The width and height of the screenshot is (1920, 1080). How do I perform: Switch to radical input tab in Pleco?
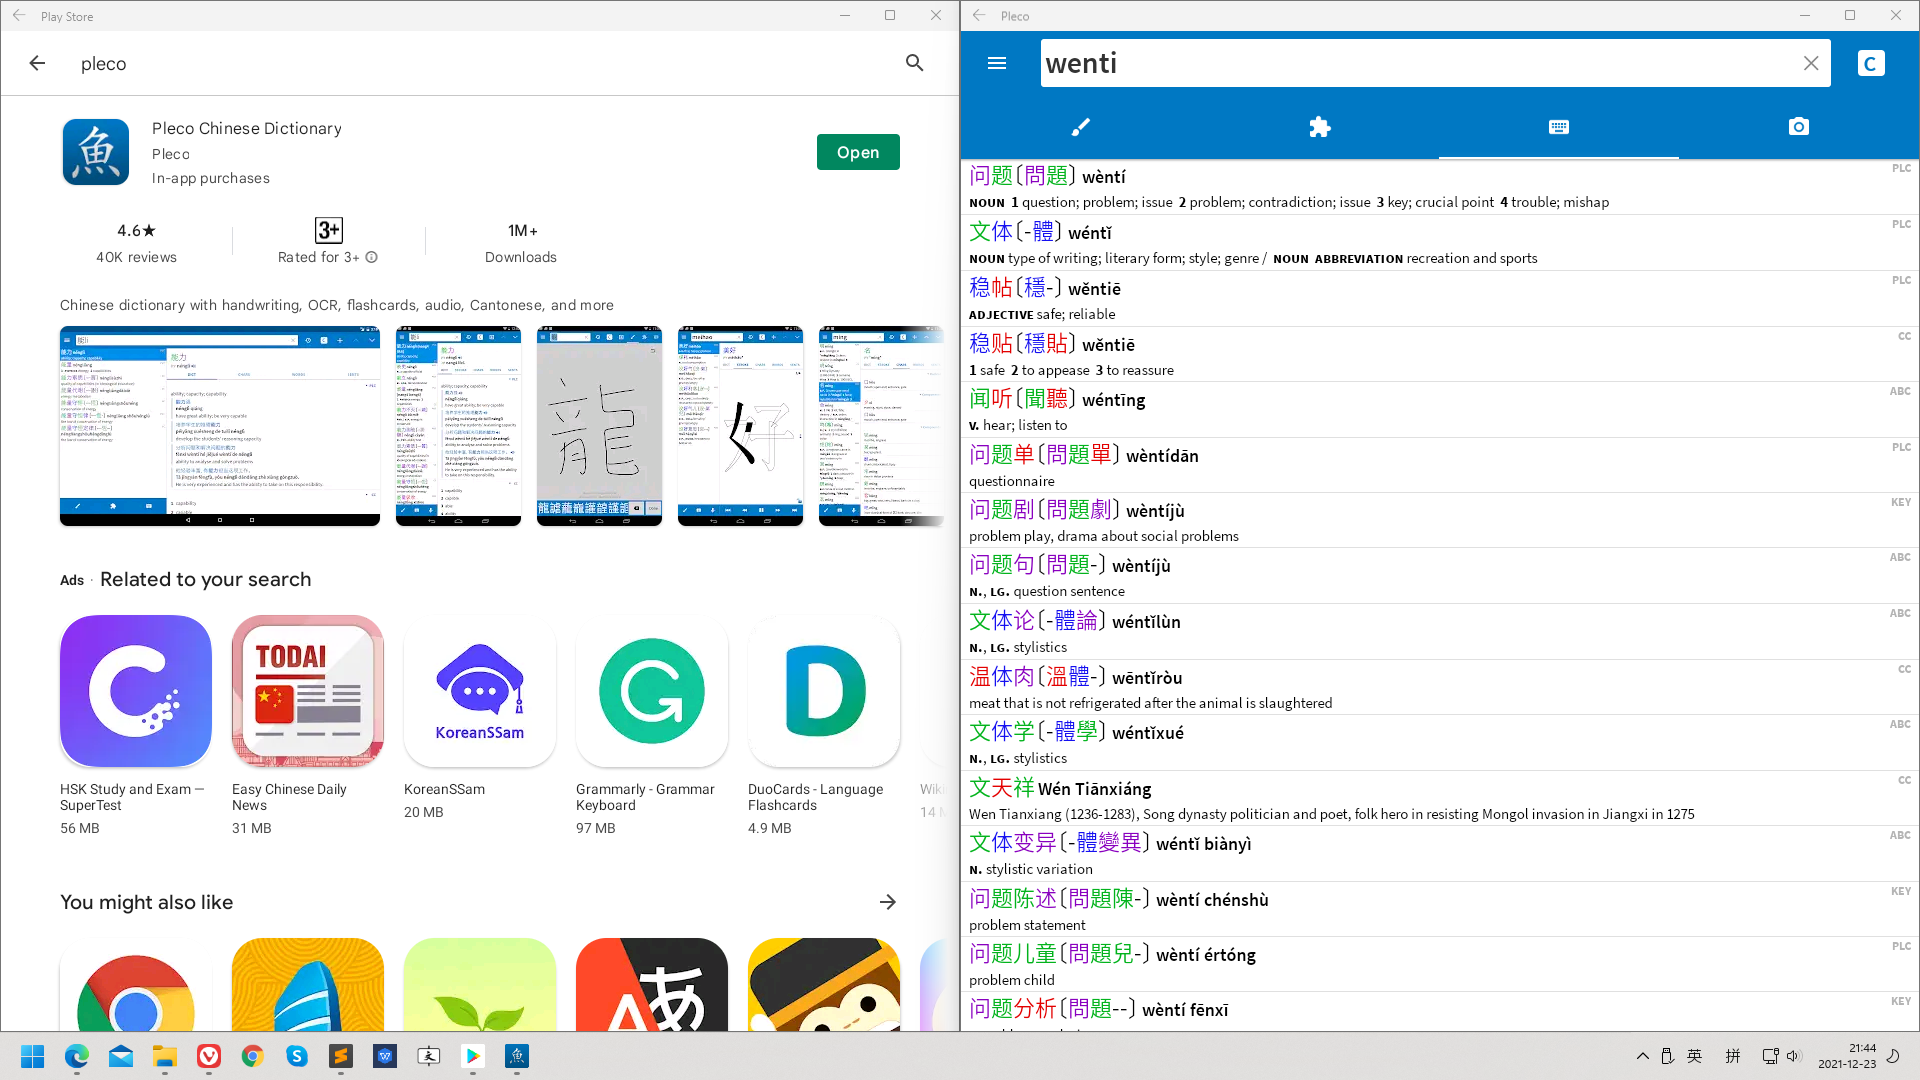1320,127
